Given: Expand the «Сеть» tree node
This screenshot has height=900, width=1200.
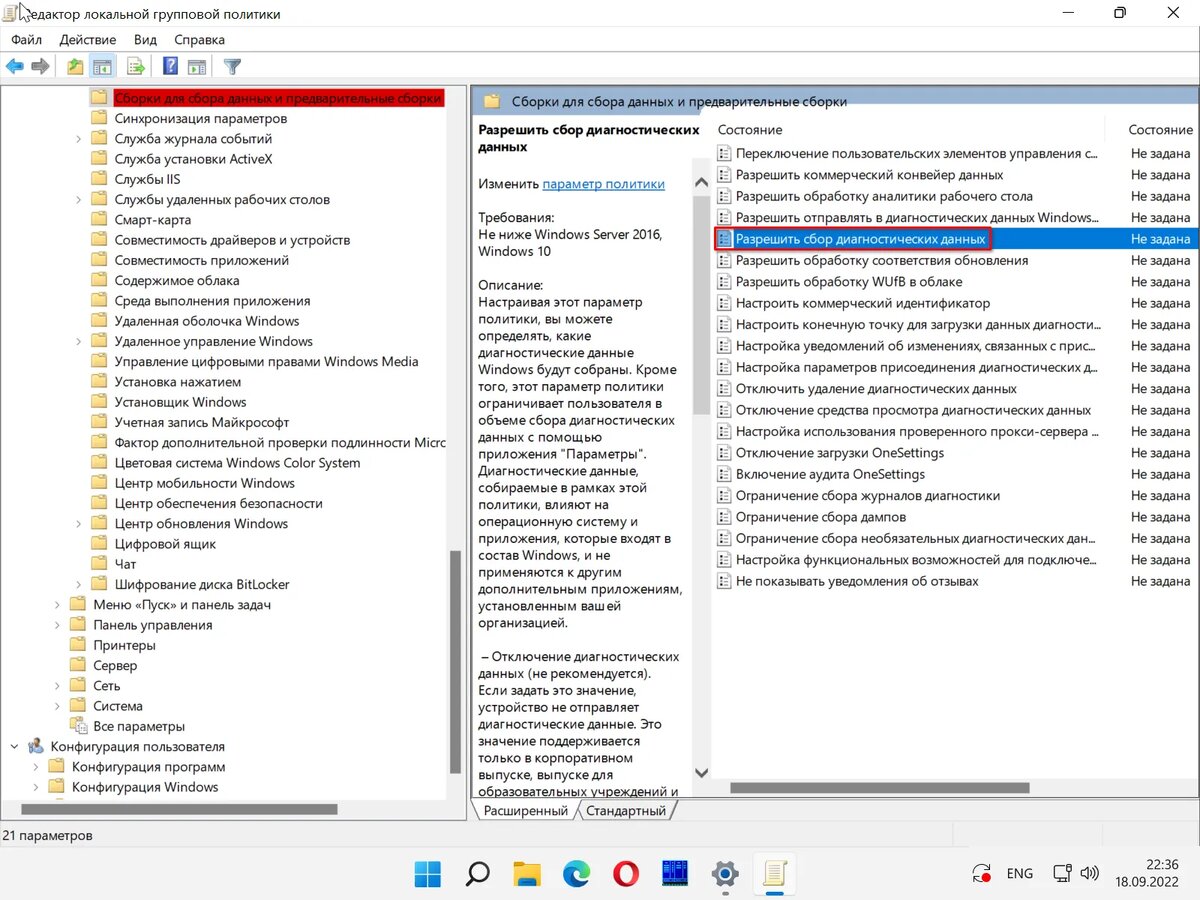Looking at the screenshot, I should pyautogui.click(x=58, y=686).
